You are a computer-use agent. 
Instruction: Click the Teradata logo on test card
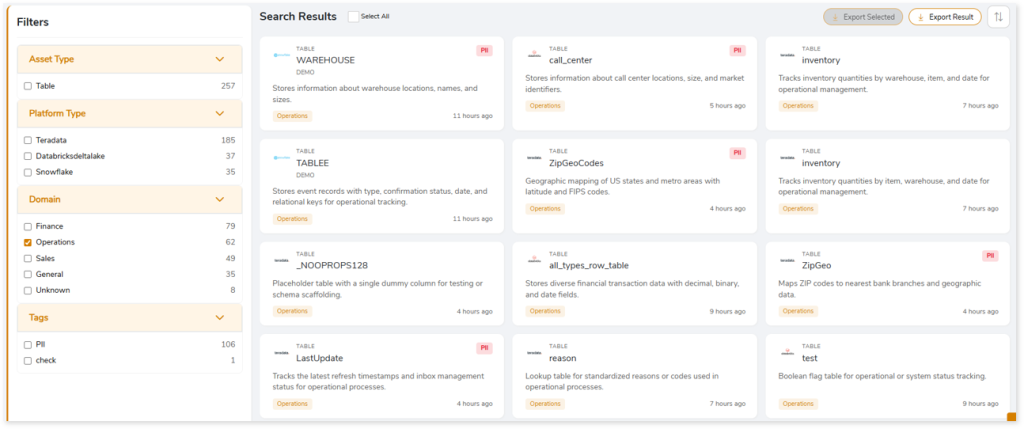(x=788, y=357)
